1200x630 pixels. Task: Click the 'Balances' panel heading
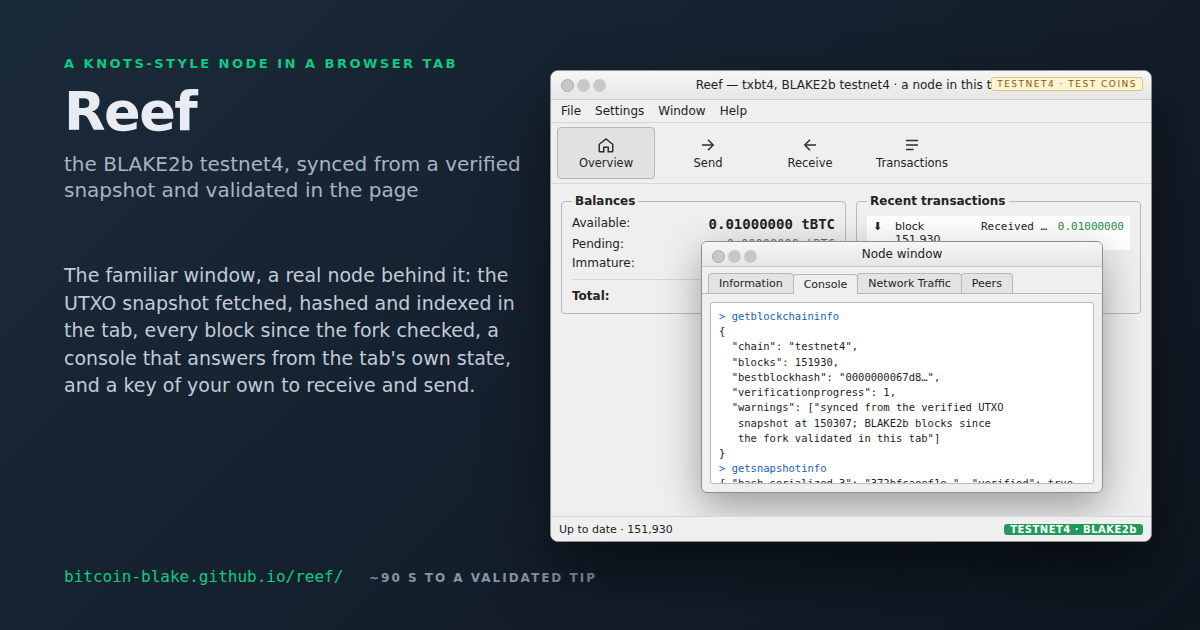tap(605, 200)
